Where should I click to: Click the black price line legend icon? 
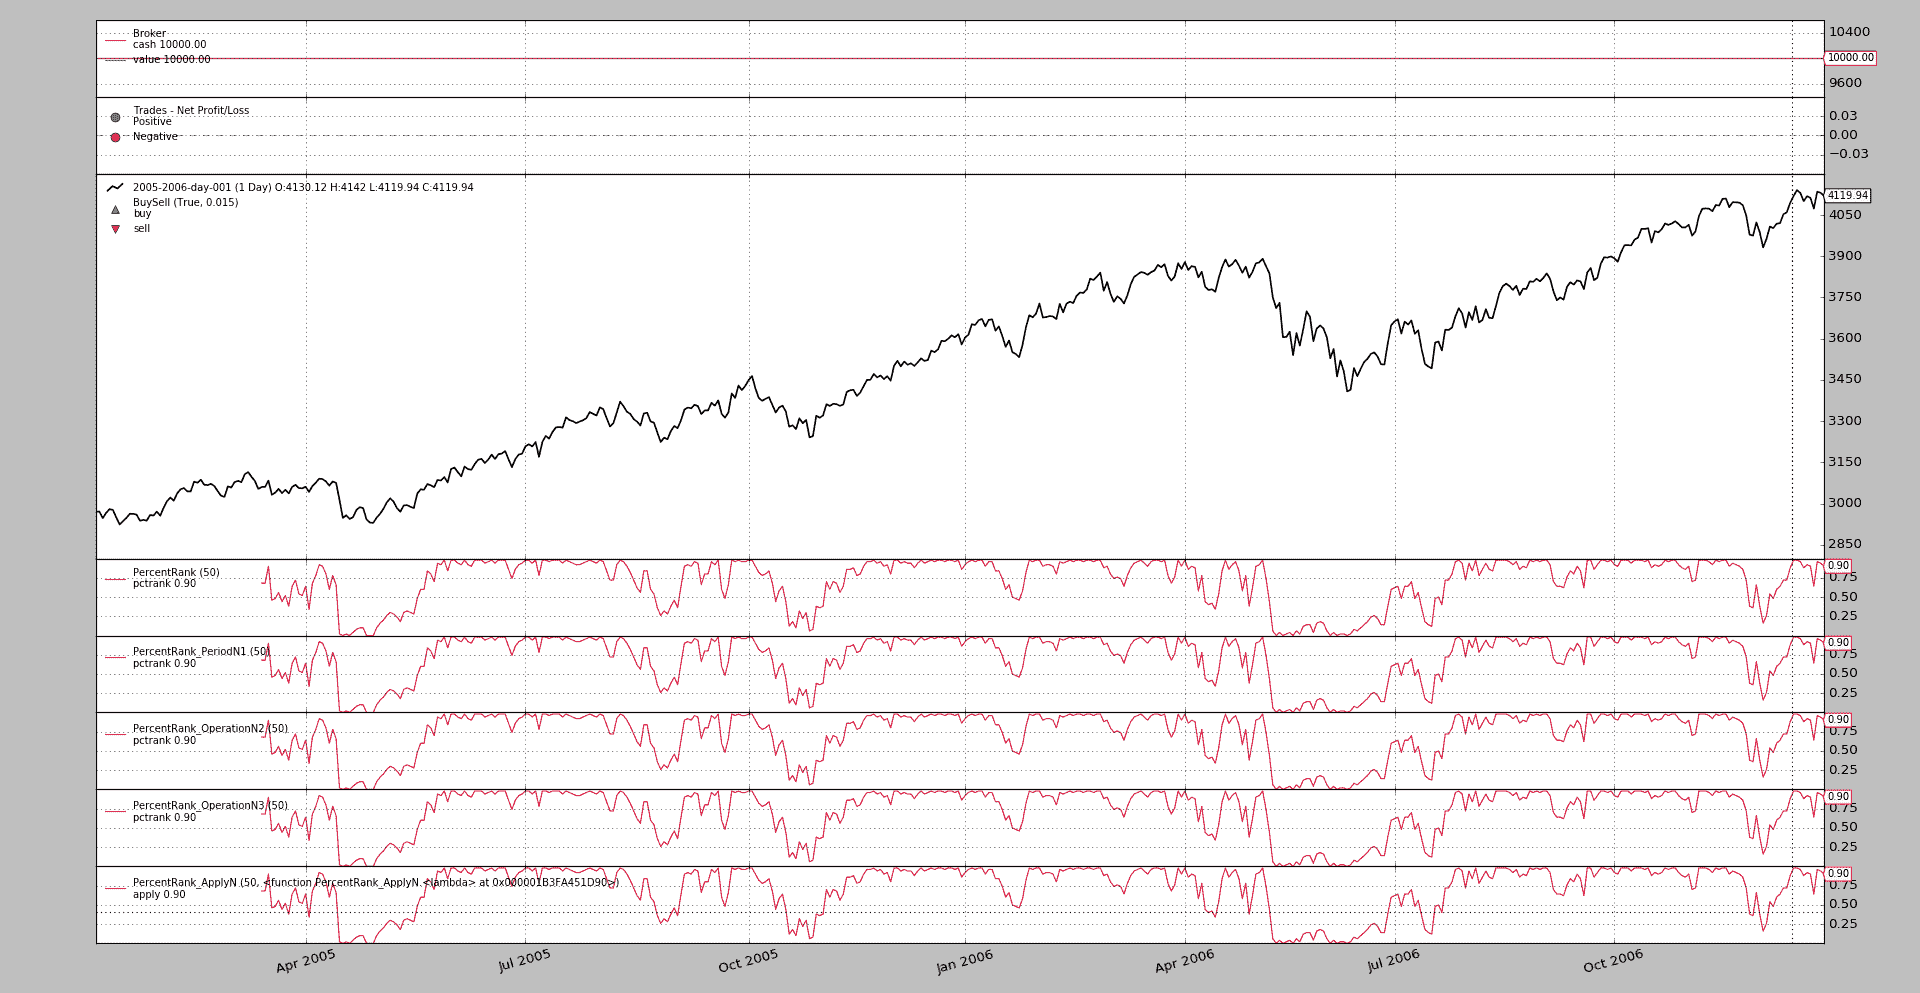115,188
